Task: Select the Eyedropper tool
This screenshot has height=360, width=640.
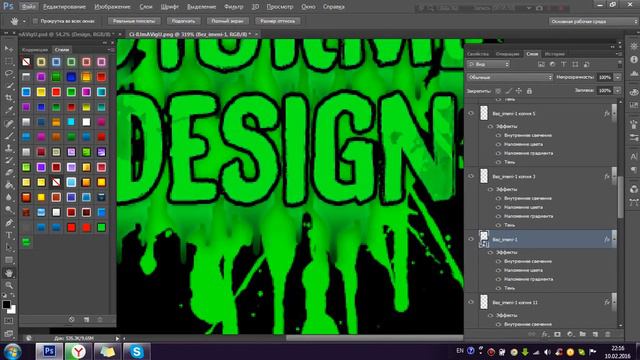Action: [9, 110]
